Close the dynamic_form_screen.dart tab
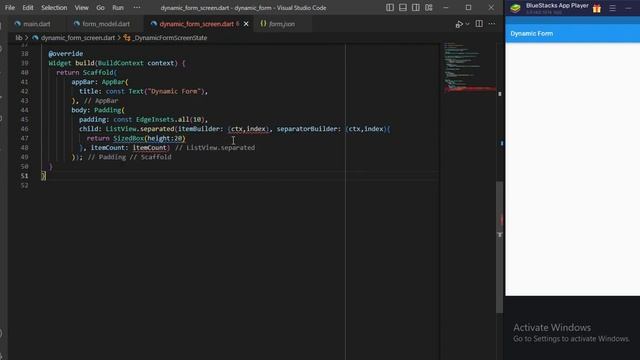This screenshot has height=360, width=640. point(246,24)
